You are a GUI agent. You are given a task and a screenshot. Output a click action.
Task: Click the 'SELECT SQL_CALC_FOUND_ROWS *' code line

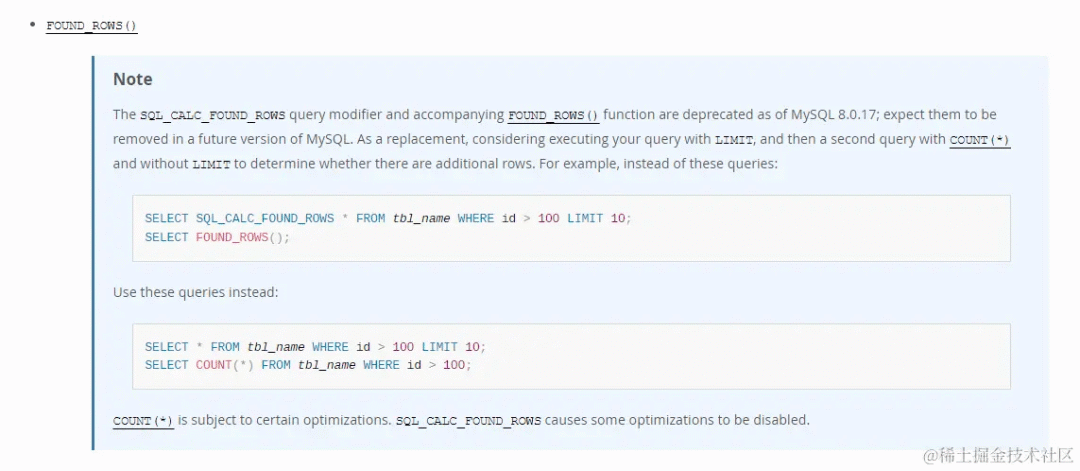[x=388, y=218]
